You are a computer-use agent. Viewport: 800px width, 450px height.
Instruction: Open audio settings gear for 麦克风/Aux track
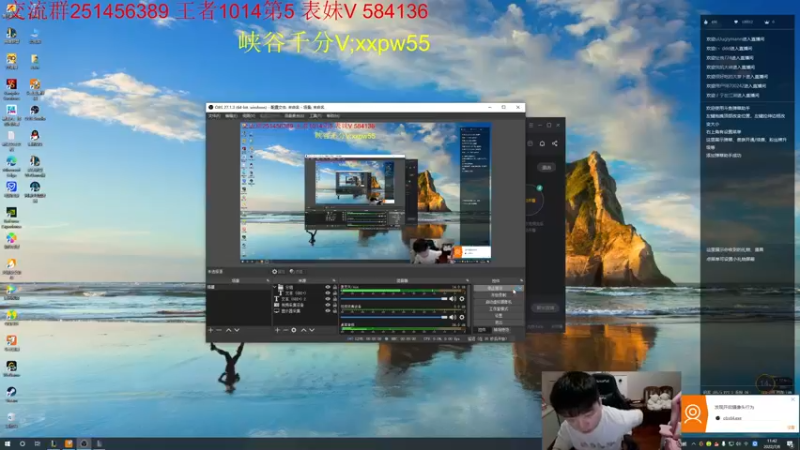[462, 299]
